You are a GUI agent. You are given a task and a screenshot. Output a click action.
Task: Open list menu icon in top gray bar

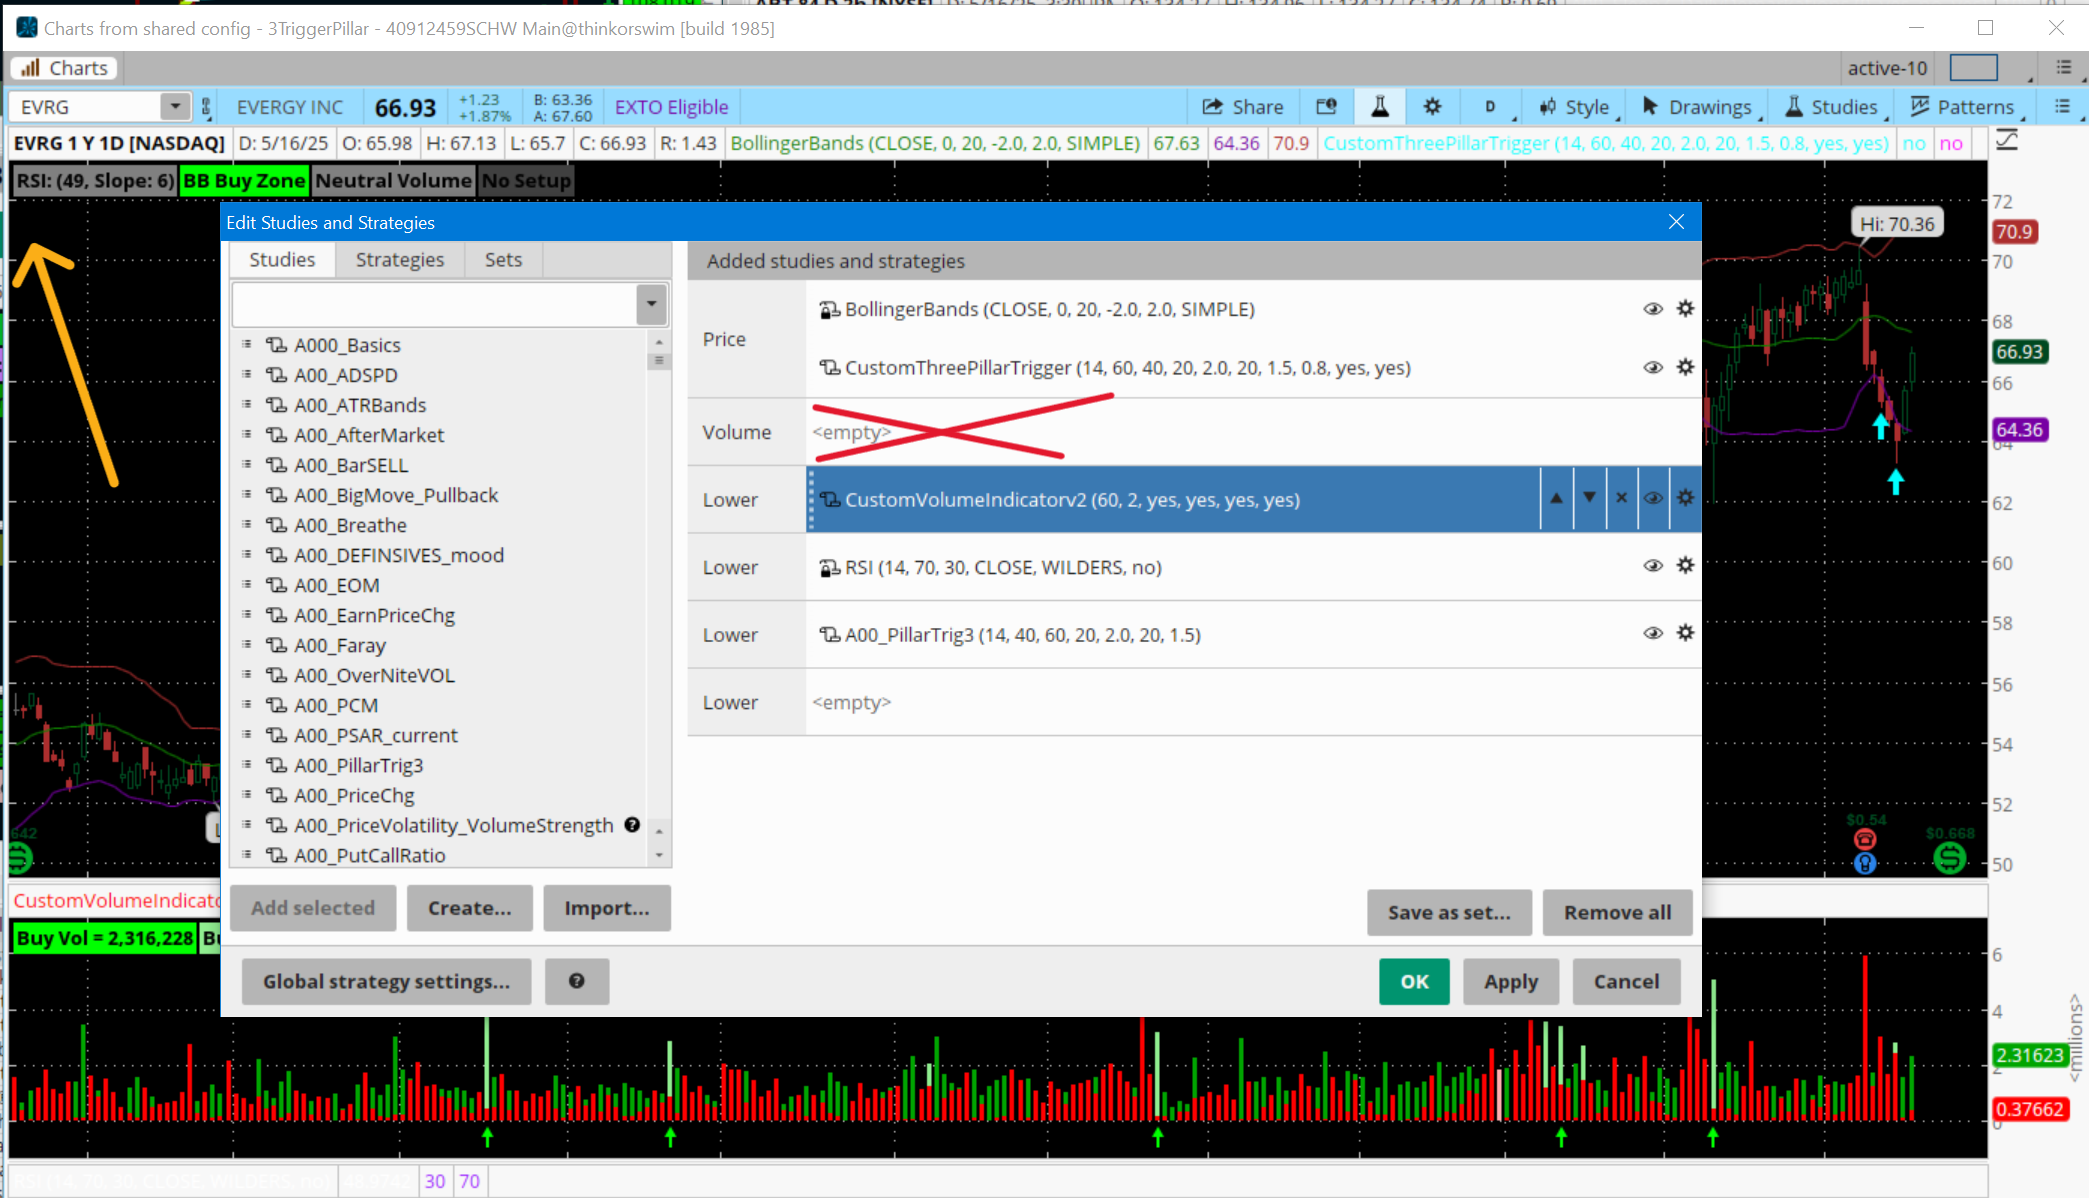[2064, 68]
